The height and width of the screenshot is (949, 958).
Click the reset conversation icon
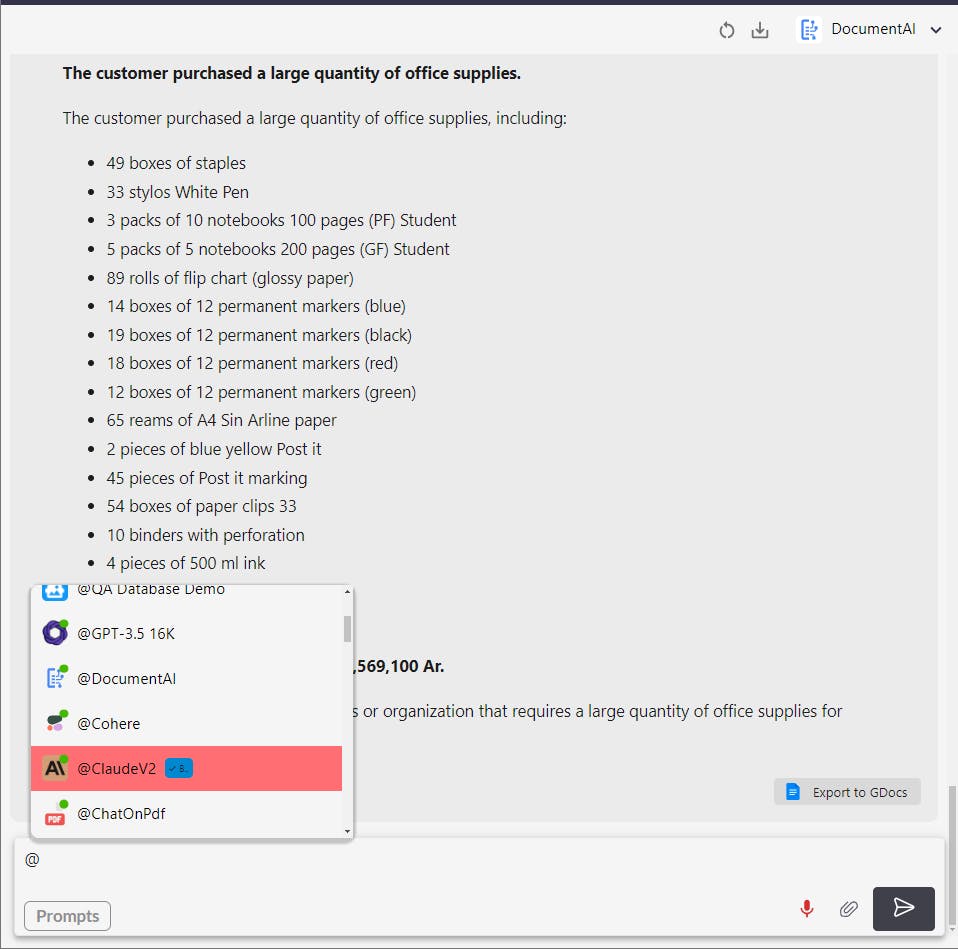tap(727, 30)
